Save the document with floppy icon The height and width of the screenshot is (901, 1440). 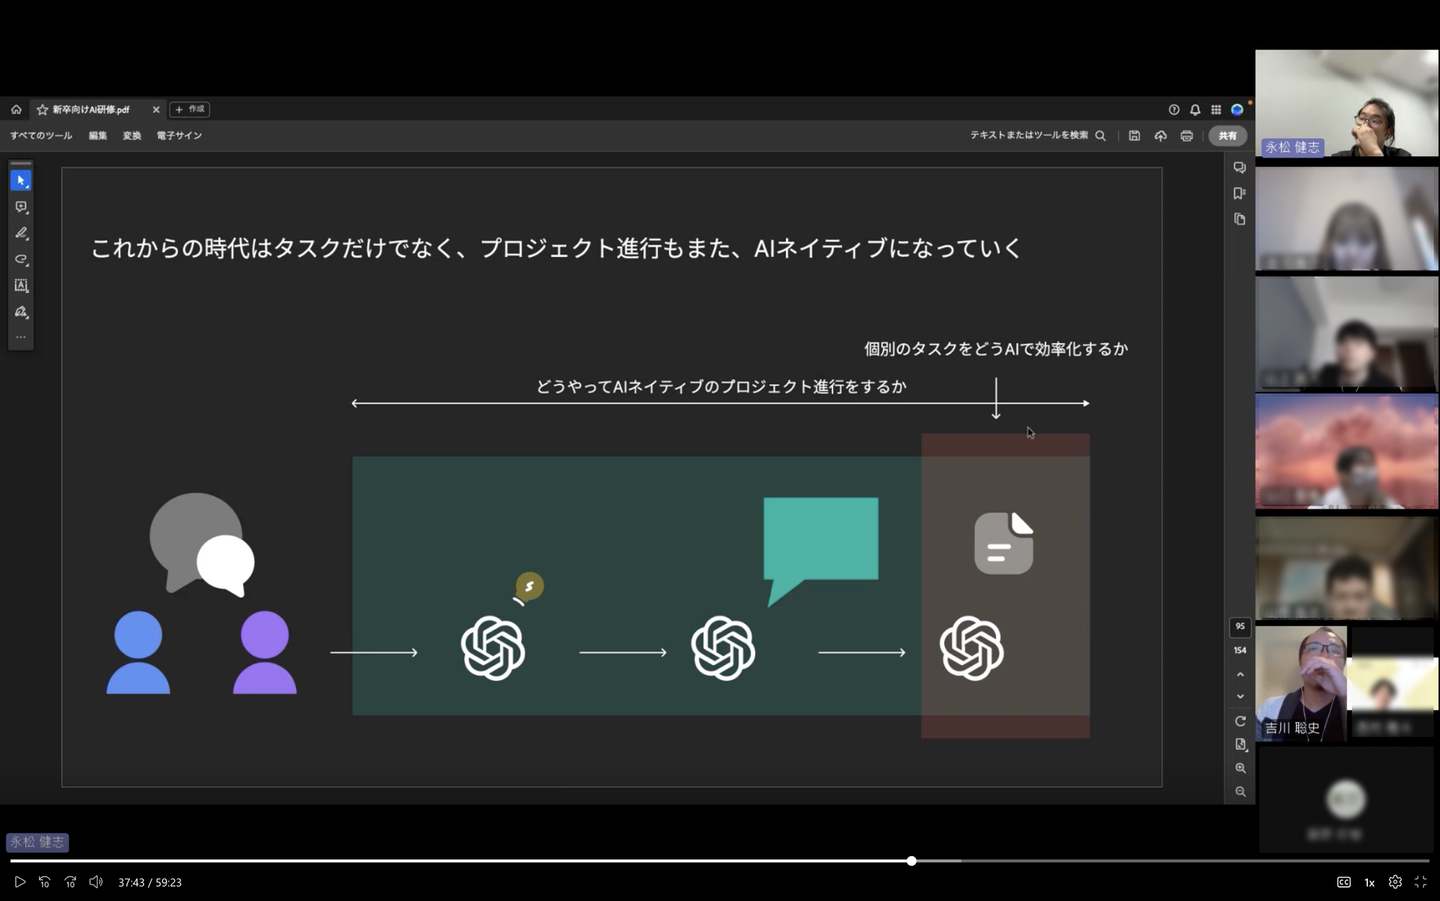tap(1134, 136)
